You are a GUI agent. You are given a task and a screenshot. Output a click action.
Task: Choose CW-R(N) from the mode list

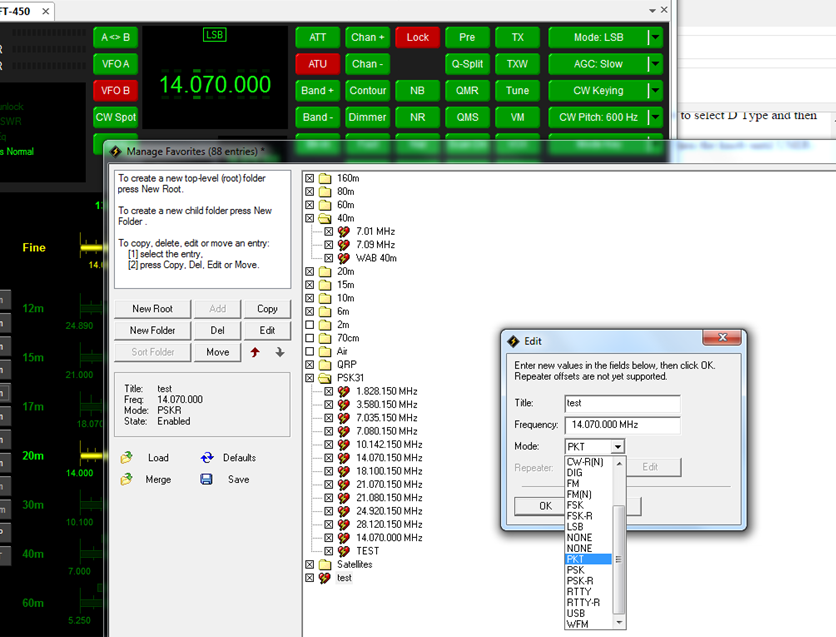coord(589,462)
